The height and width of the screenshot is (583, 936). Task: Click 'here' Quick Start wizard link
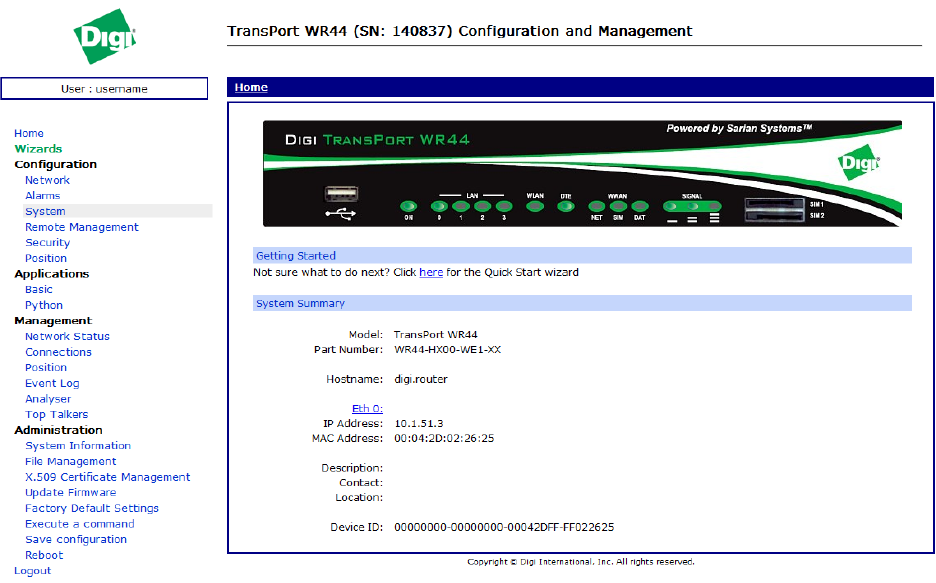(x=431, y=272)
